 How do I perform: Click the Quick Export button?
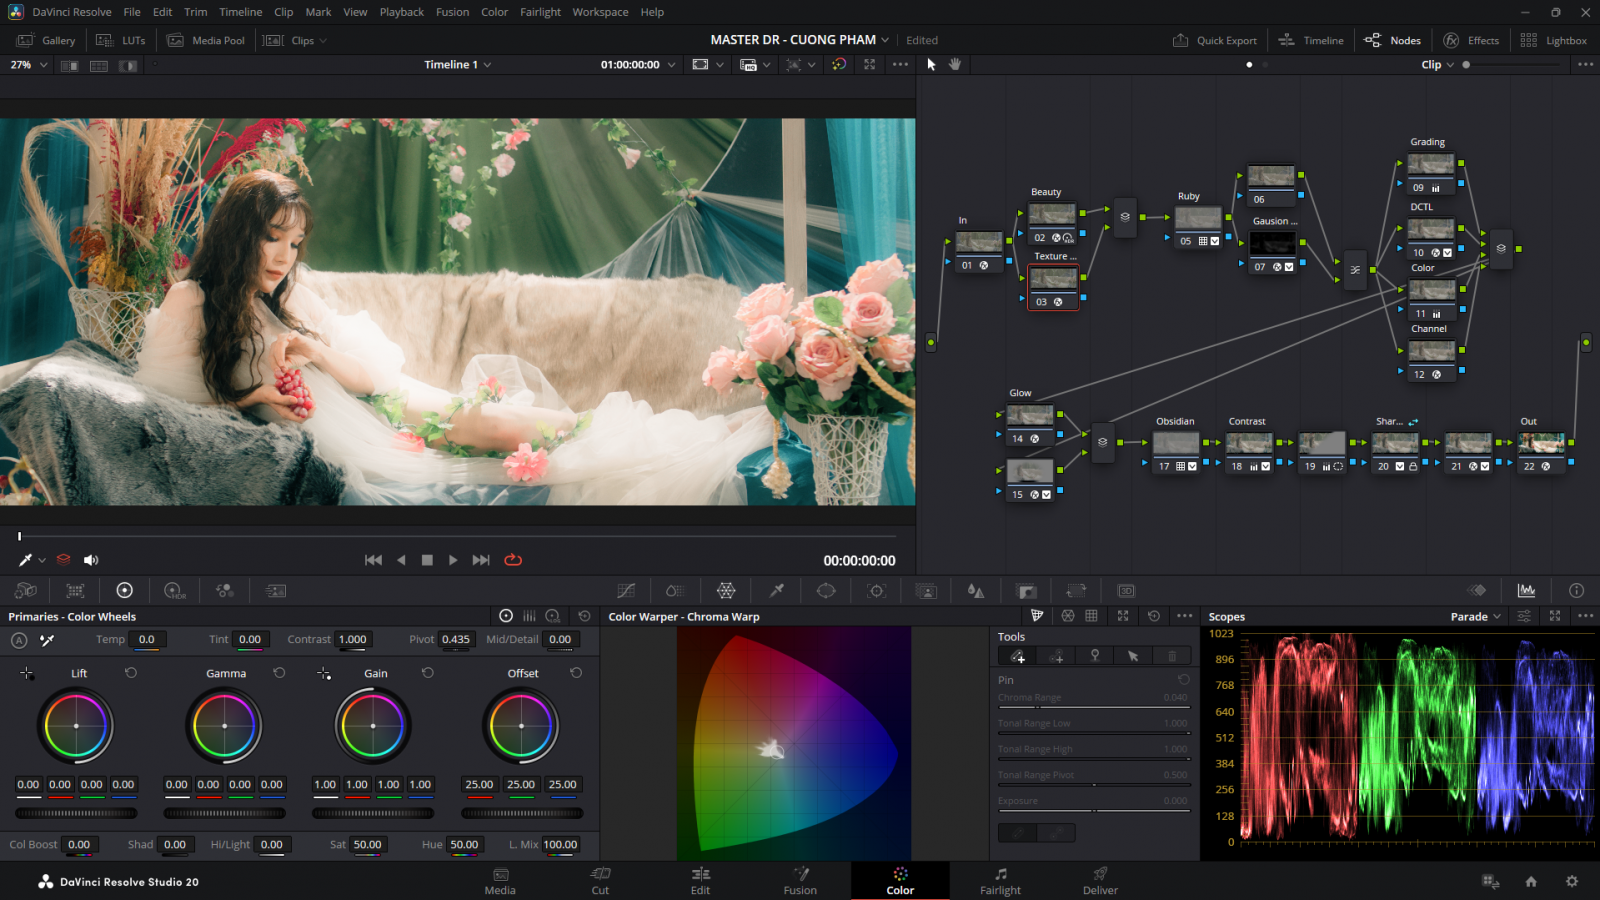click(1215, 40)
